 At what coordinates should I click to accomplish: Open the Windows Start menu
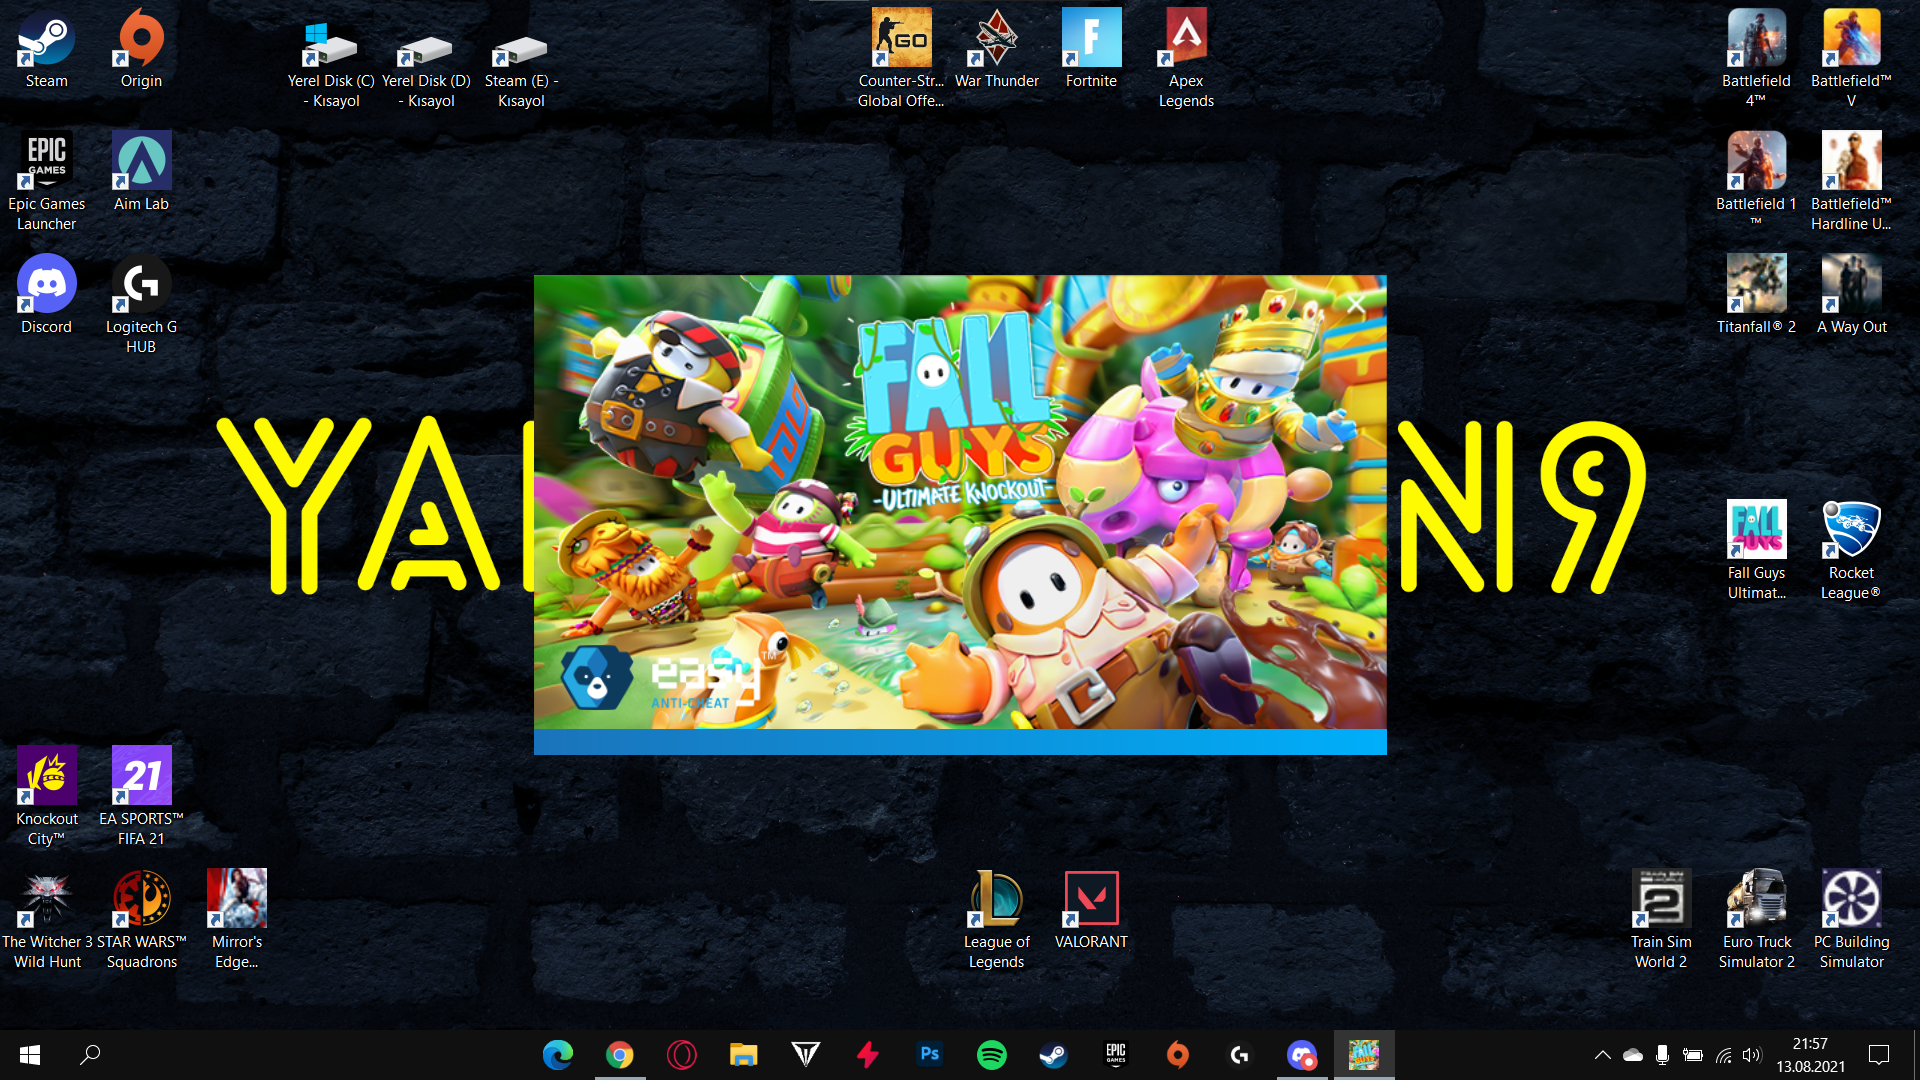[30, 1055]
